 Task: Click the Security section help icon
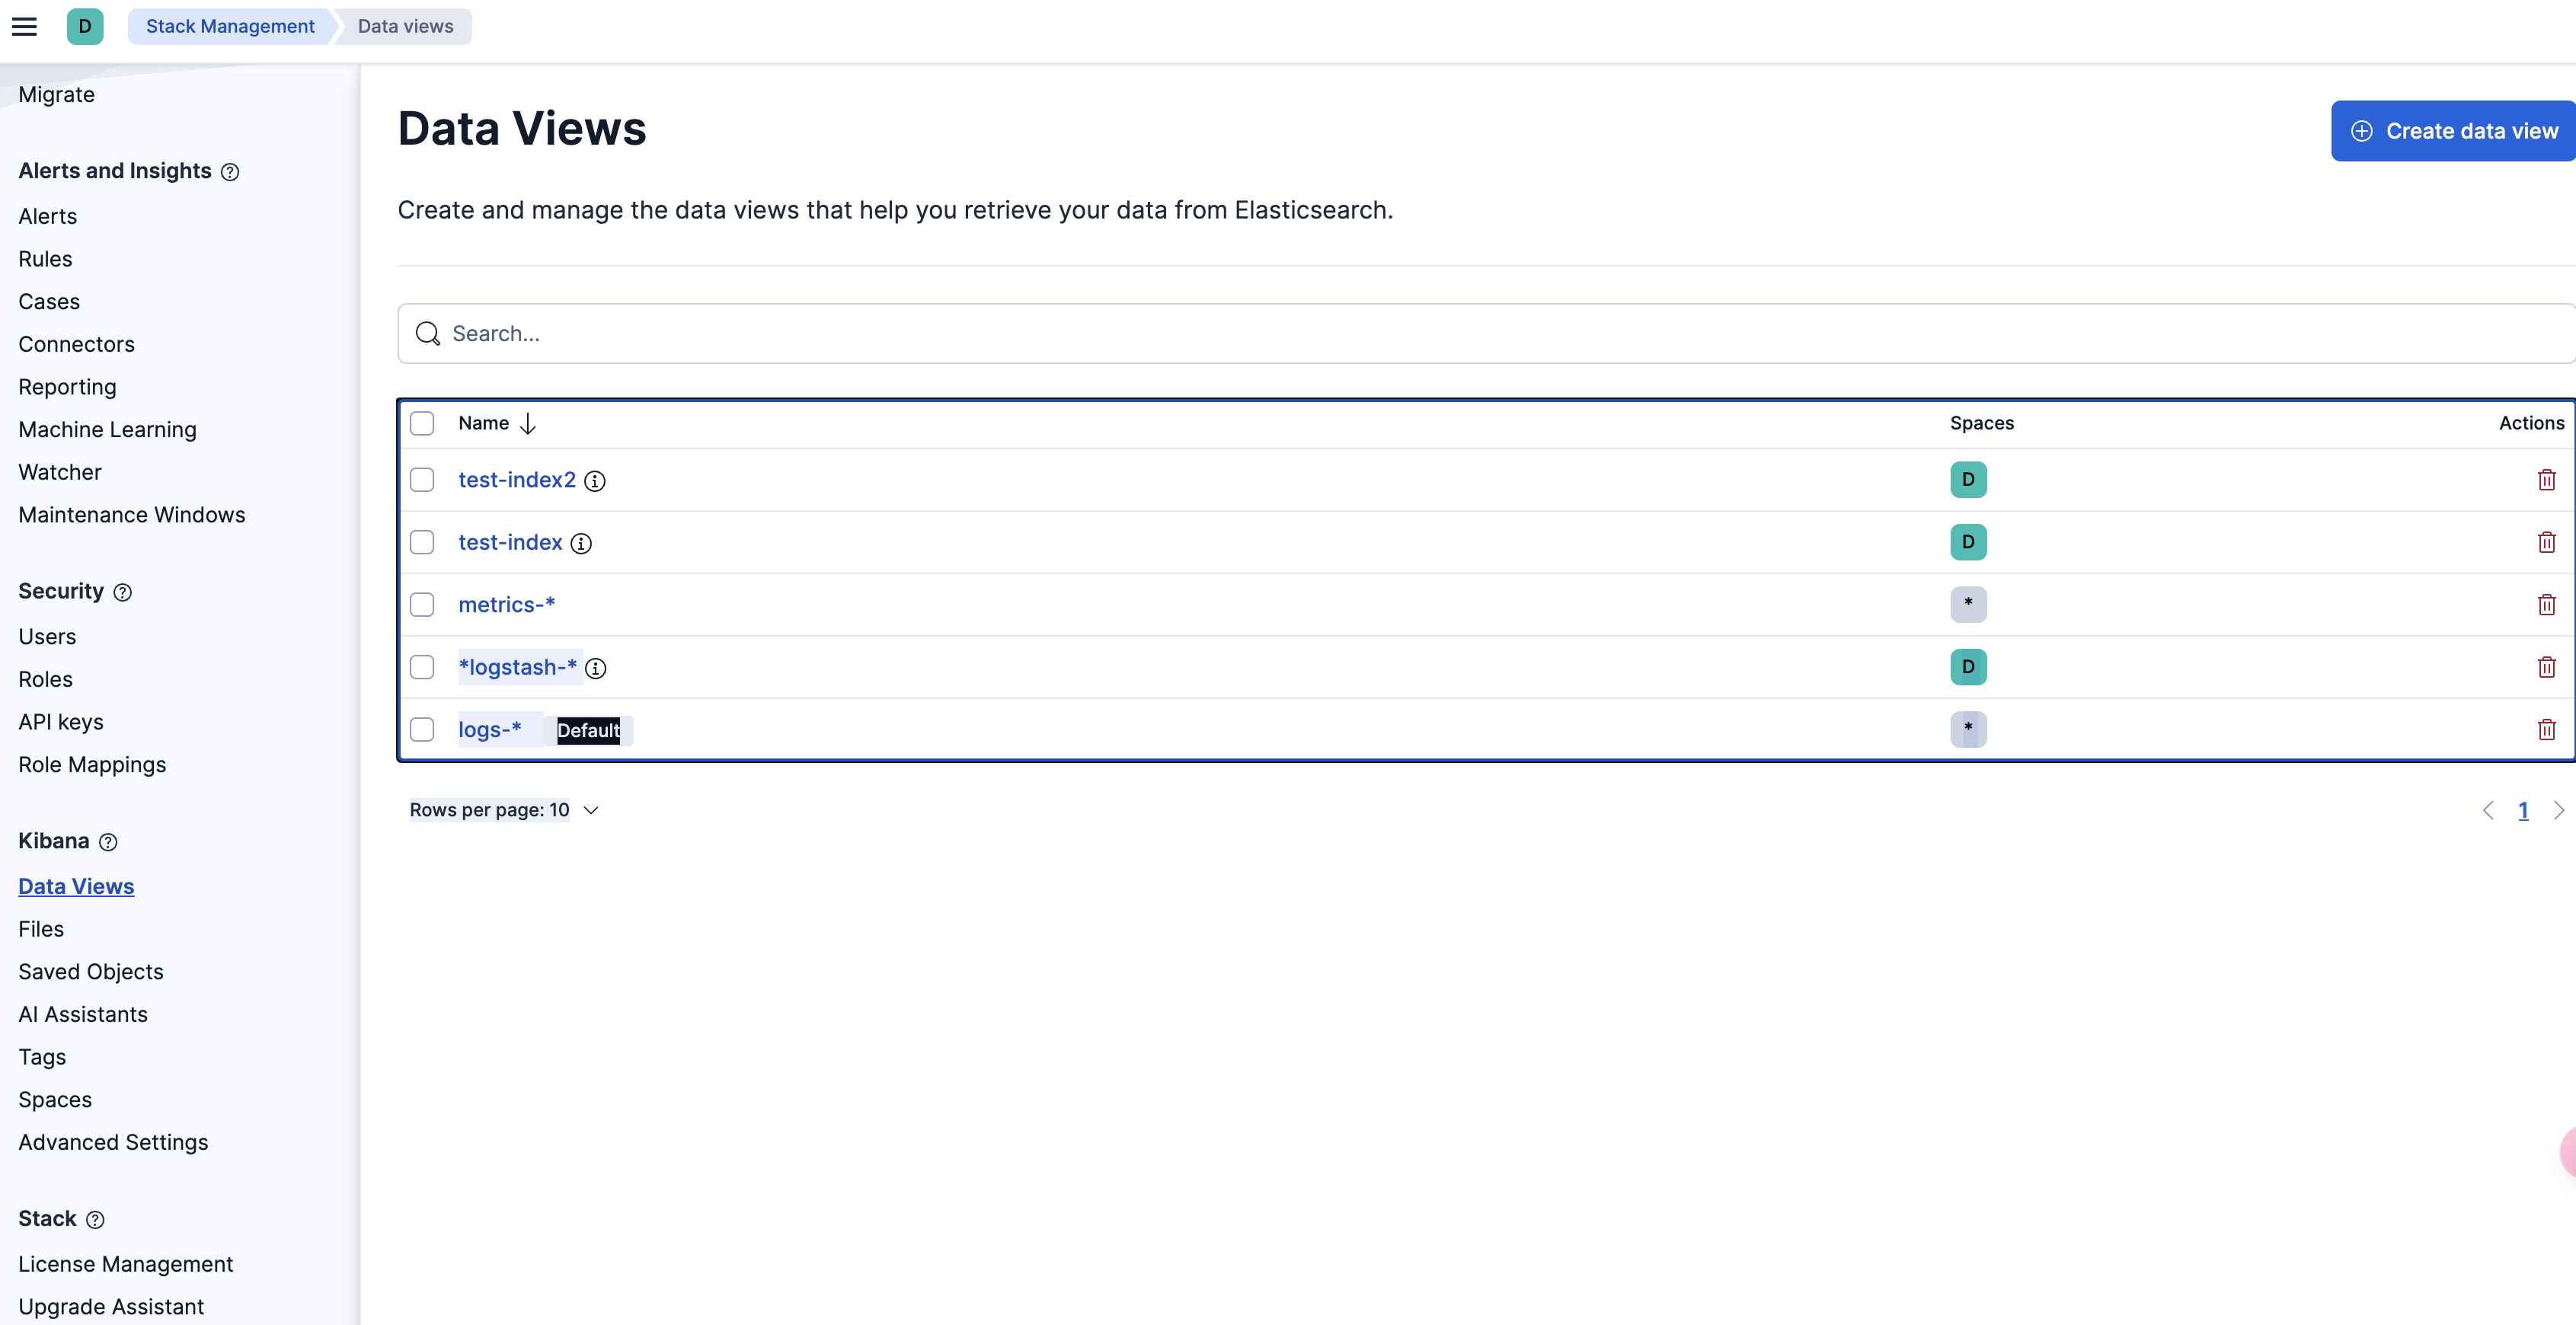click(123, 592)
